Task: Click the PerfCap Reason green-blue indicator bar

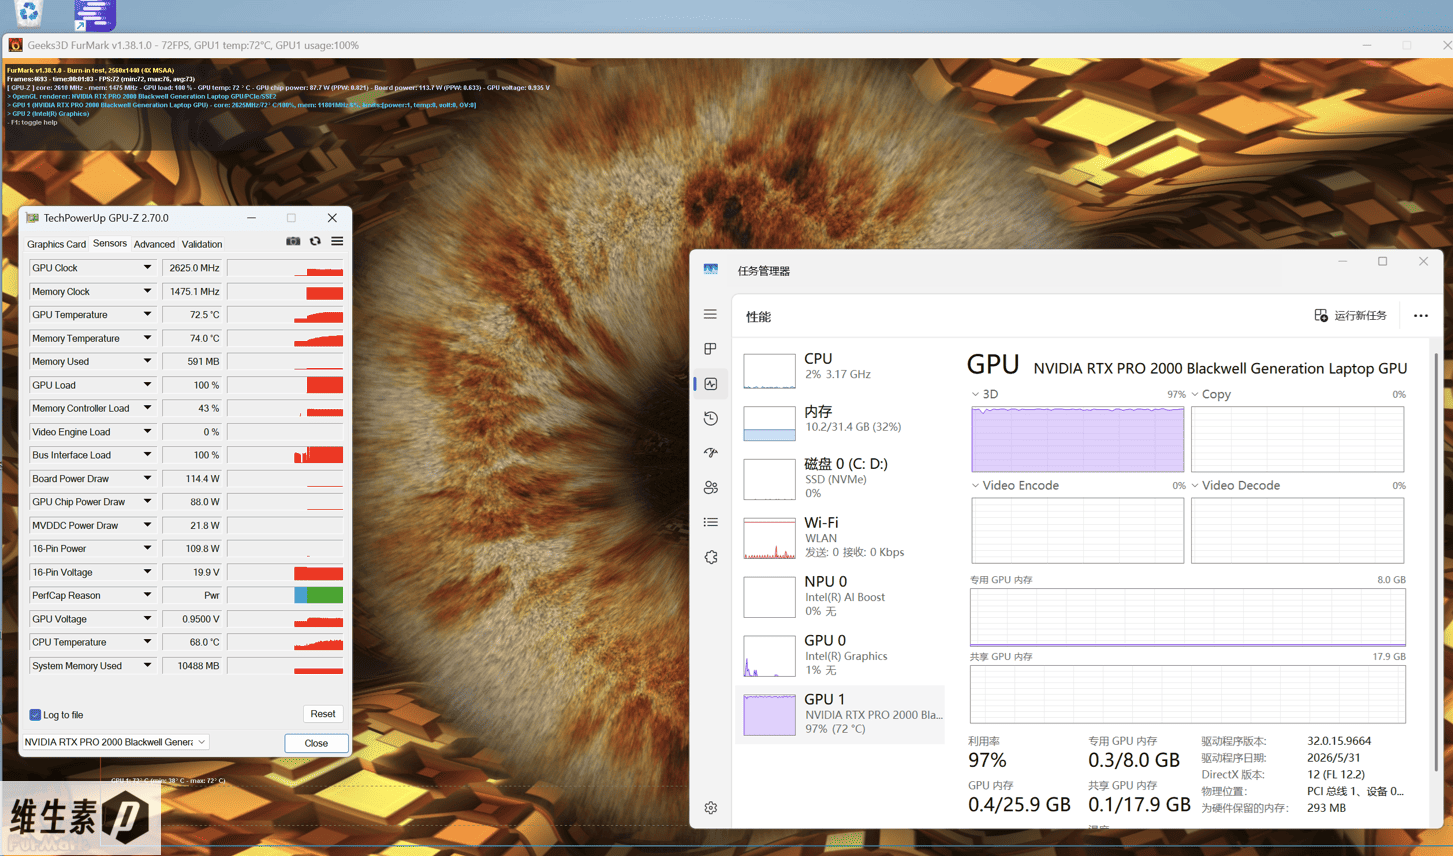Action: (x=318, y=595)
